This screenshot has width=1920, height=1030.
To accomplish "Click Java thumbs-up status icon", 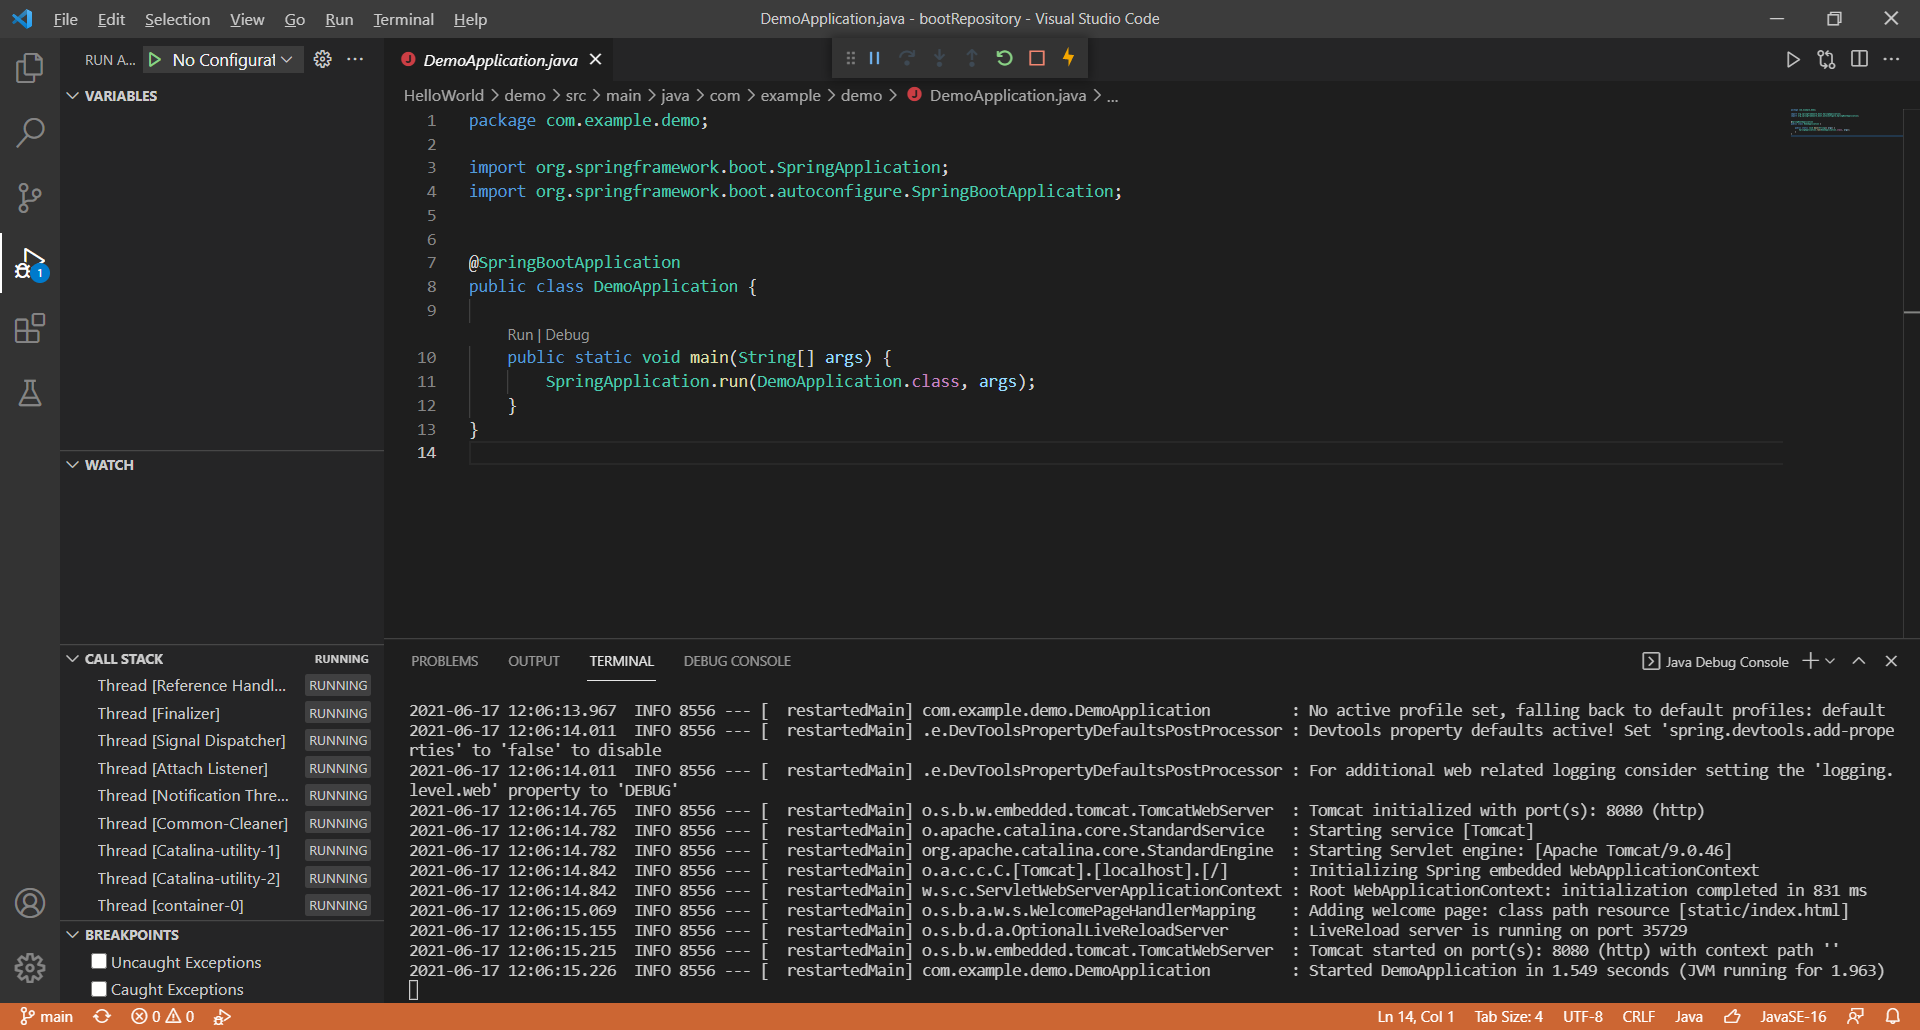I will tap(1733, 1016).
